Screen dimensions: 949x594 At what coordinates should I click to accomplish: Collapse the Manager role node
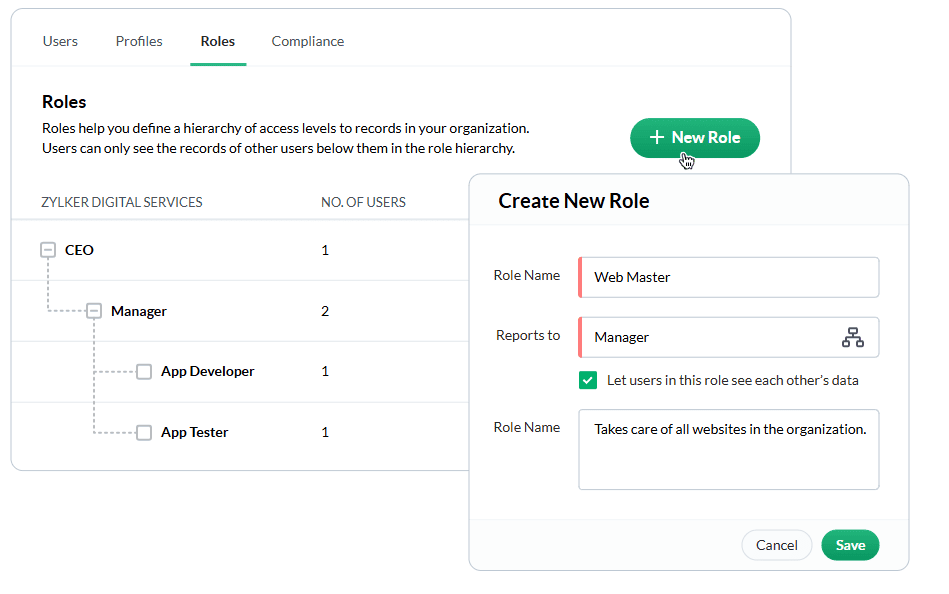pos(94,311)
